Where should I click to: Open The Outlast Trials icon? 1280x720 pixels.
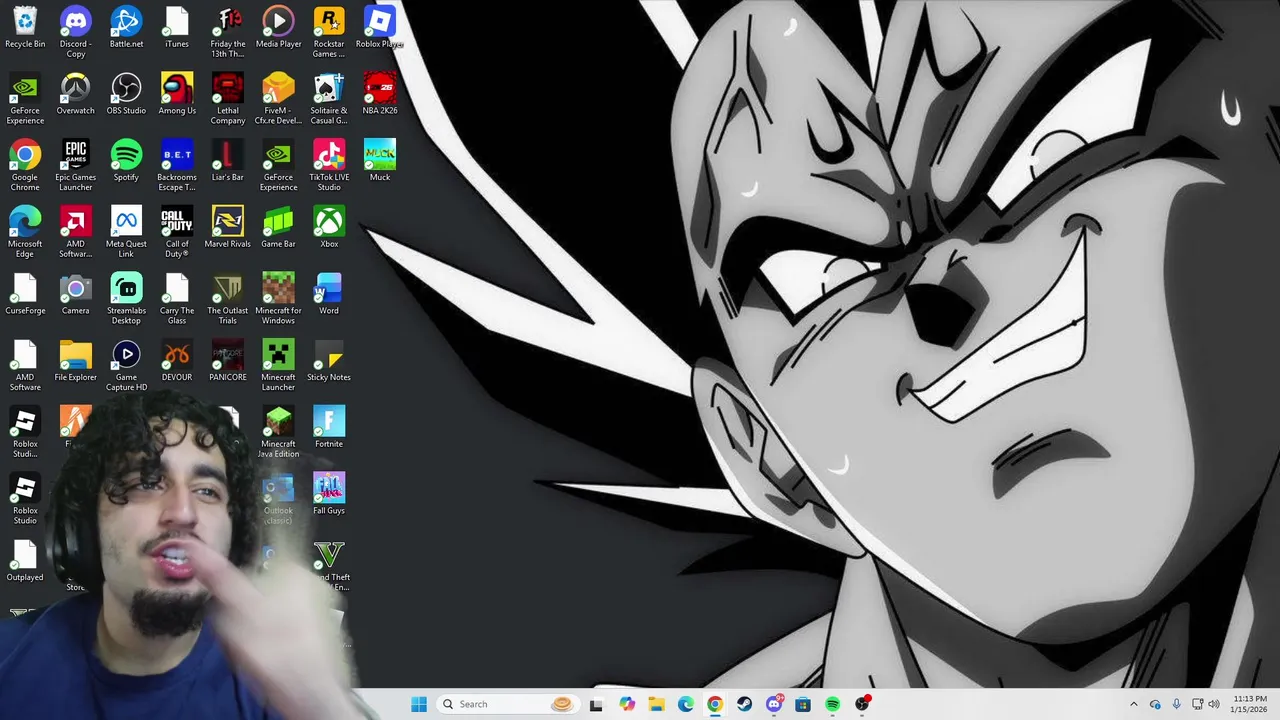coord(228,299)
